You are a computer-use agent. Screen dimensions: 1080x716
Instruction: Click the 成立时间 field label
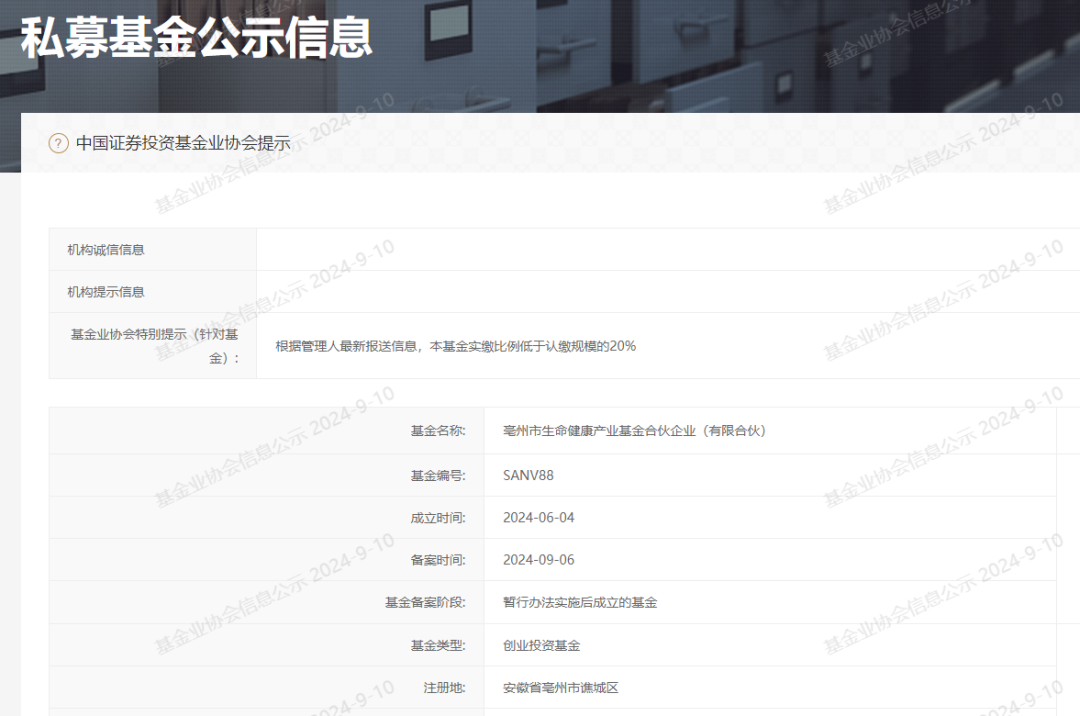click(438, 518)
